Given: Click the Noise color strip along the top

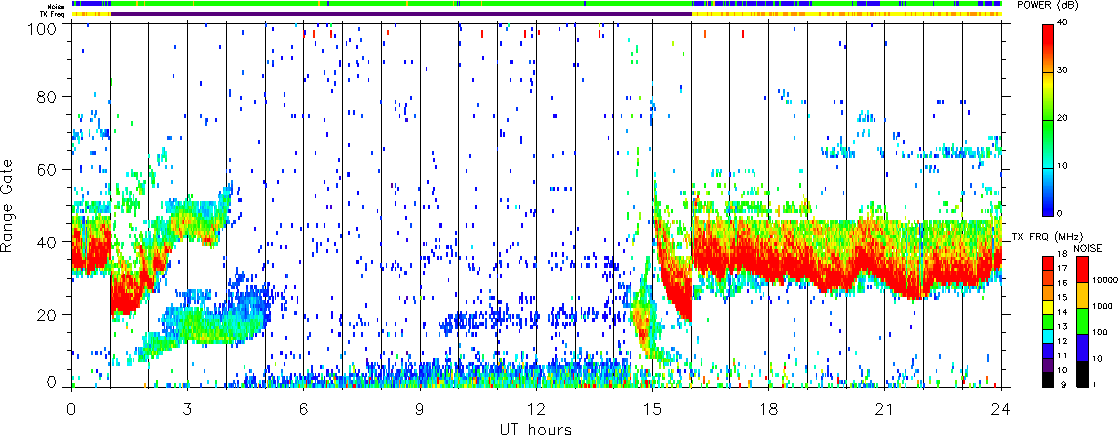Looking at the screenshot, I should coord(537,4).
